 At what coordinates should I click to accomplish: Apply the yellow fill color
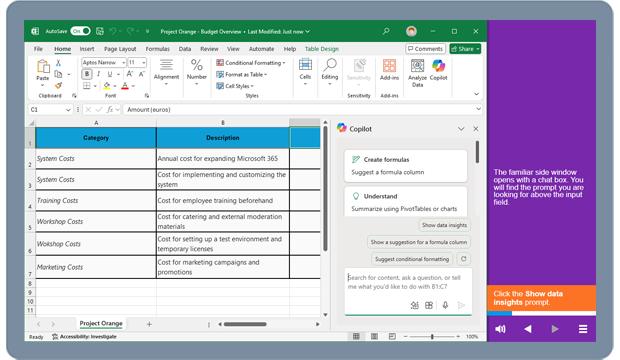click(x=107, y=86)
